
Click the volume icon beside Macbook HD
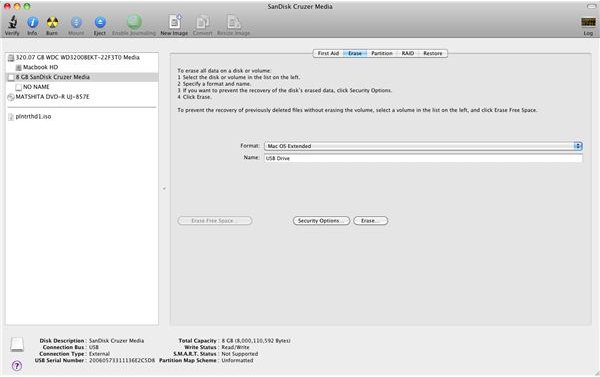pyautogui.click(x=18, y=68)
